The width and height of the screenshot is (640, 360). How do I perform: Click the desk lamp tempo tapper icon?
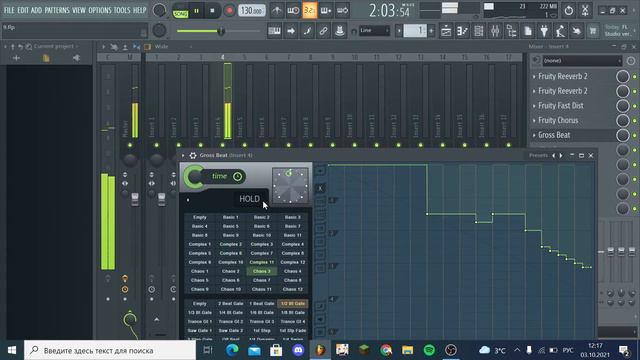(560, 31)
